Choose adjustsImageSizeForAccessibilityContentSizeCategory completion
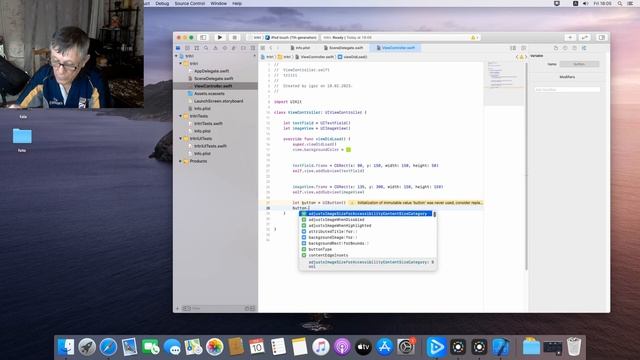Screen dimensions: 640x360 point(366,214)
